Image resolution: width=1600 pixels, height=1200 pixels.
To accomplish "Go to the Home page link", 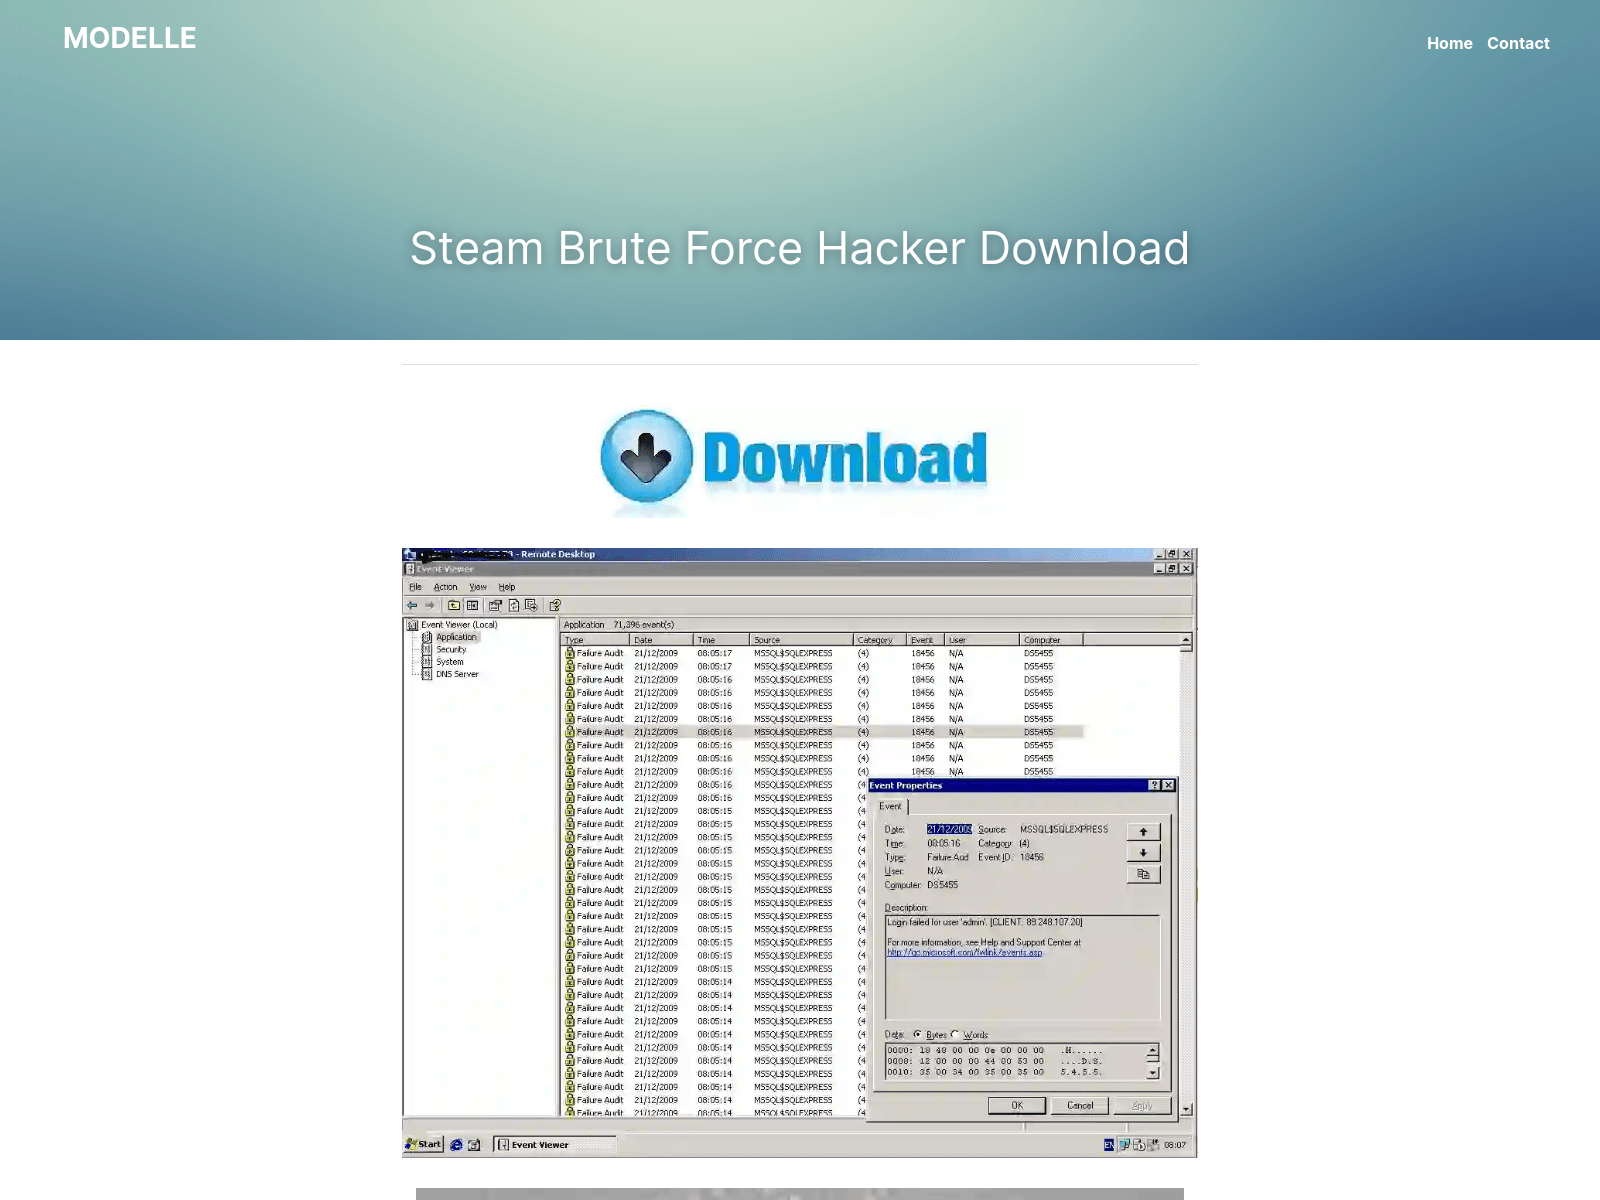I will tap(1449, 43).
